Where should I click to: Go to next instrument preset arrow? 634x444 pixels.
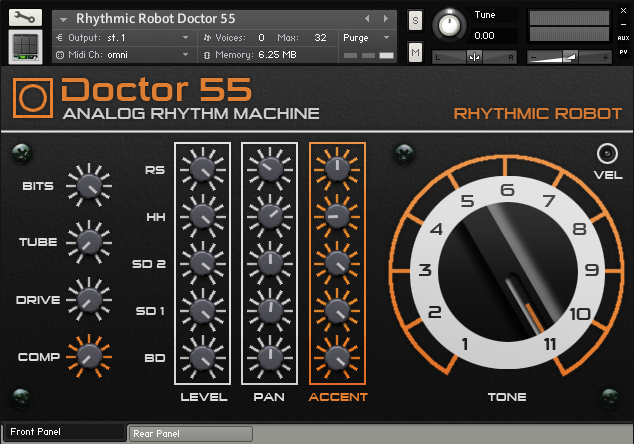386,19
